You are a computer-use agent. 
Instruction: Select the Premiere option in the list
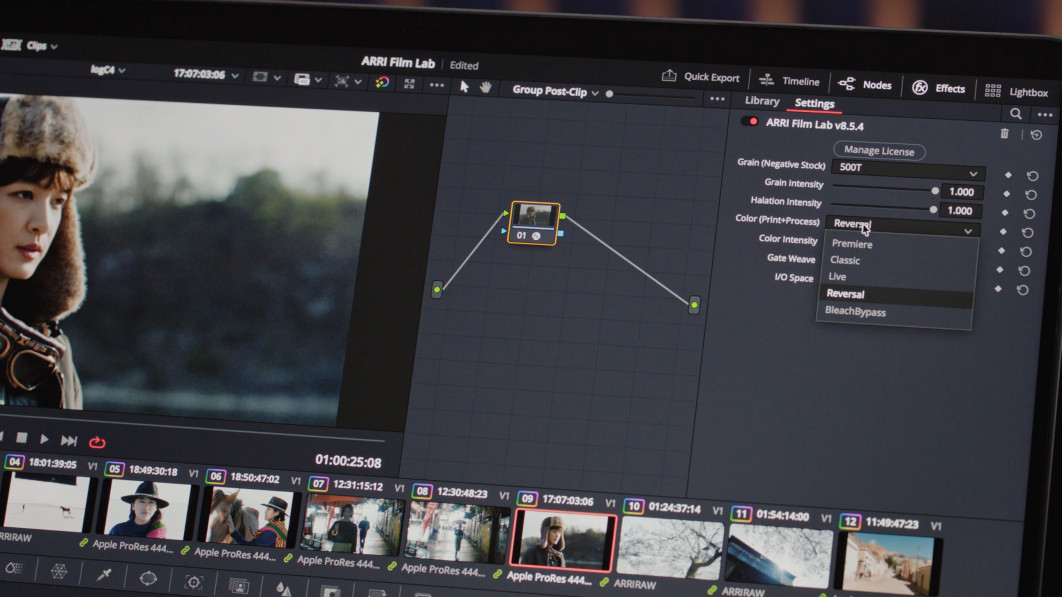851,244
